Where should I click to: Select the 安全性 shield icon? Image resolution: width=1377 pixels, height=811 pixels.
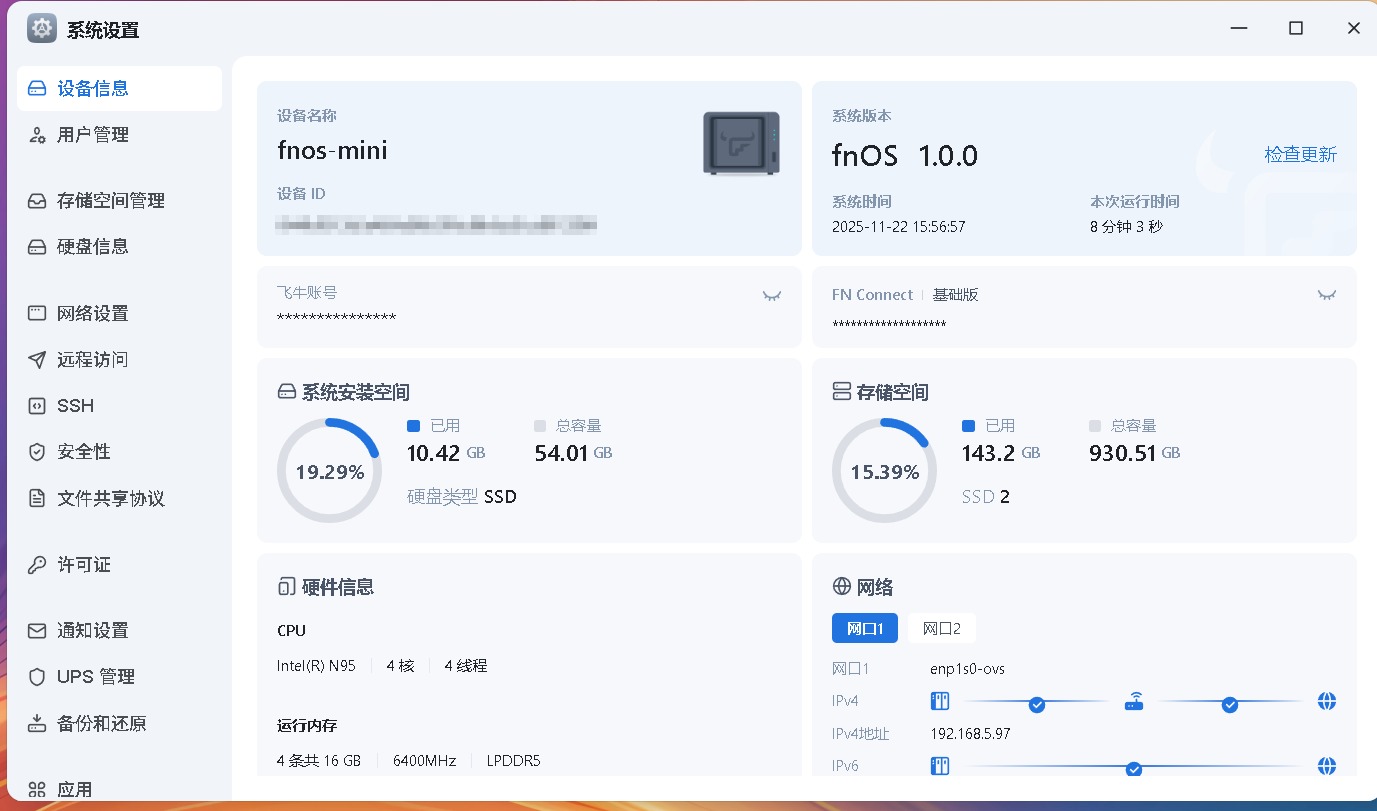(36, 451)
